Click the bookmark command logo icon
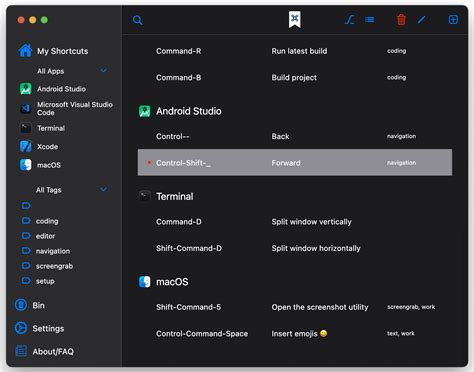 295,19
